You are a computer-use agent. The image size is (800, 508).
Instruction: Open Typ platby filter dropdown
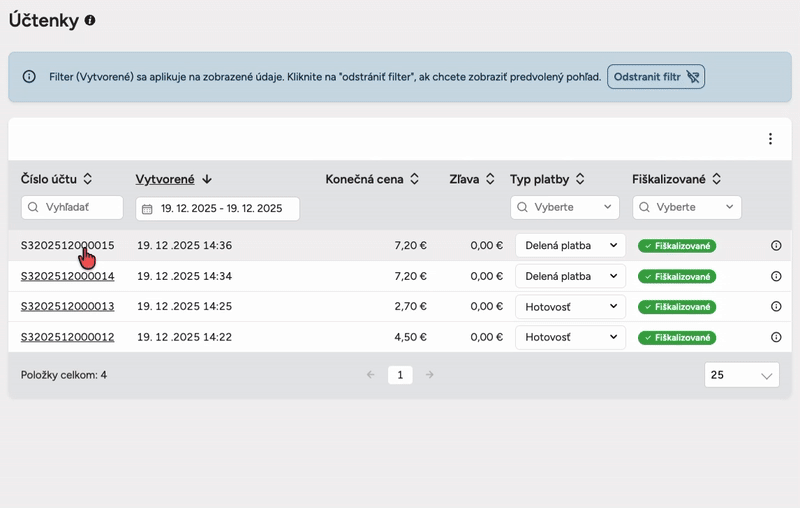[565, 207]
